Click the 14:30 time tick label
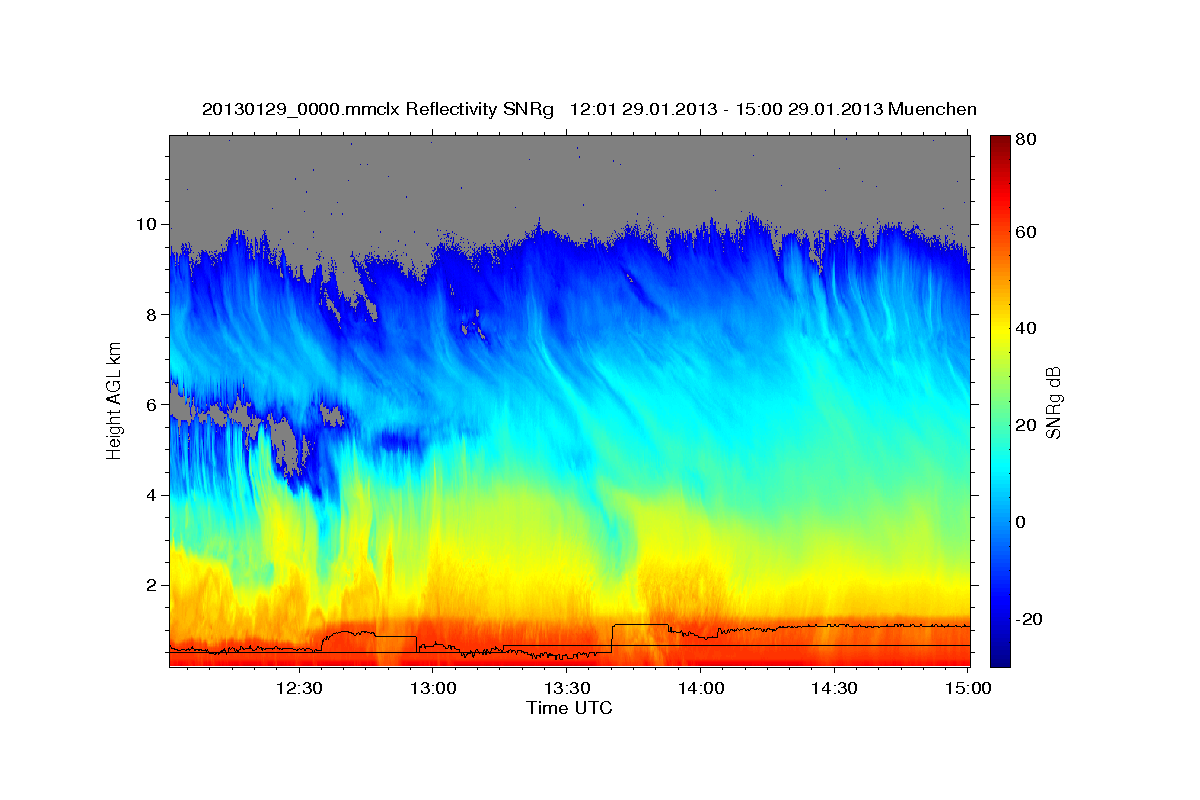1200x800 pixels. tap(834, 689)
